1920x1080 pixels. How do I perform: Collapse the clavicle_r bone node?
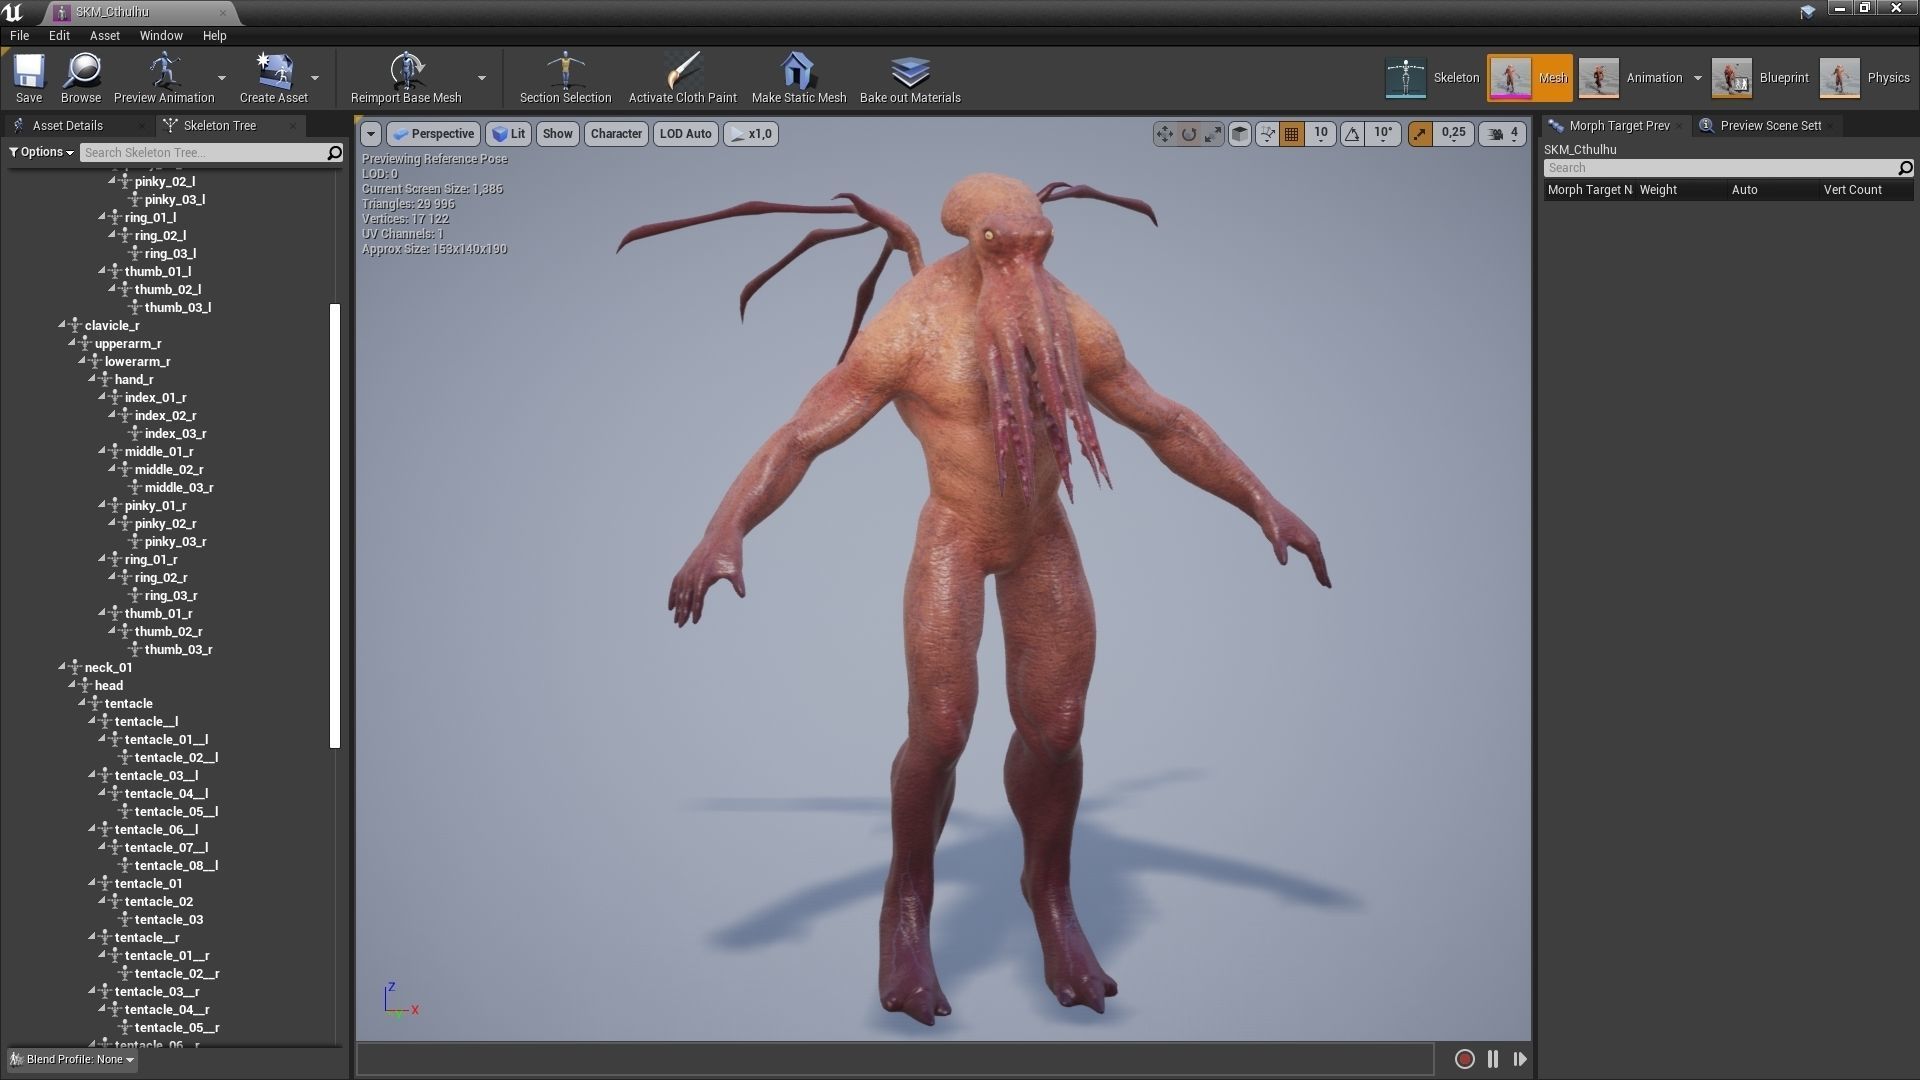point(62,325)
